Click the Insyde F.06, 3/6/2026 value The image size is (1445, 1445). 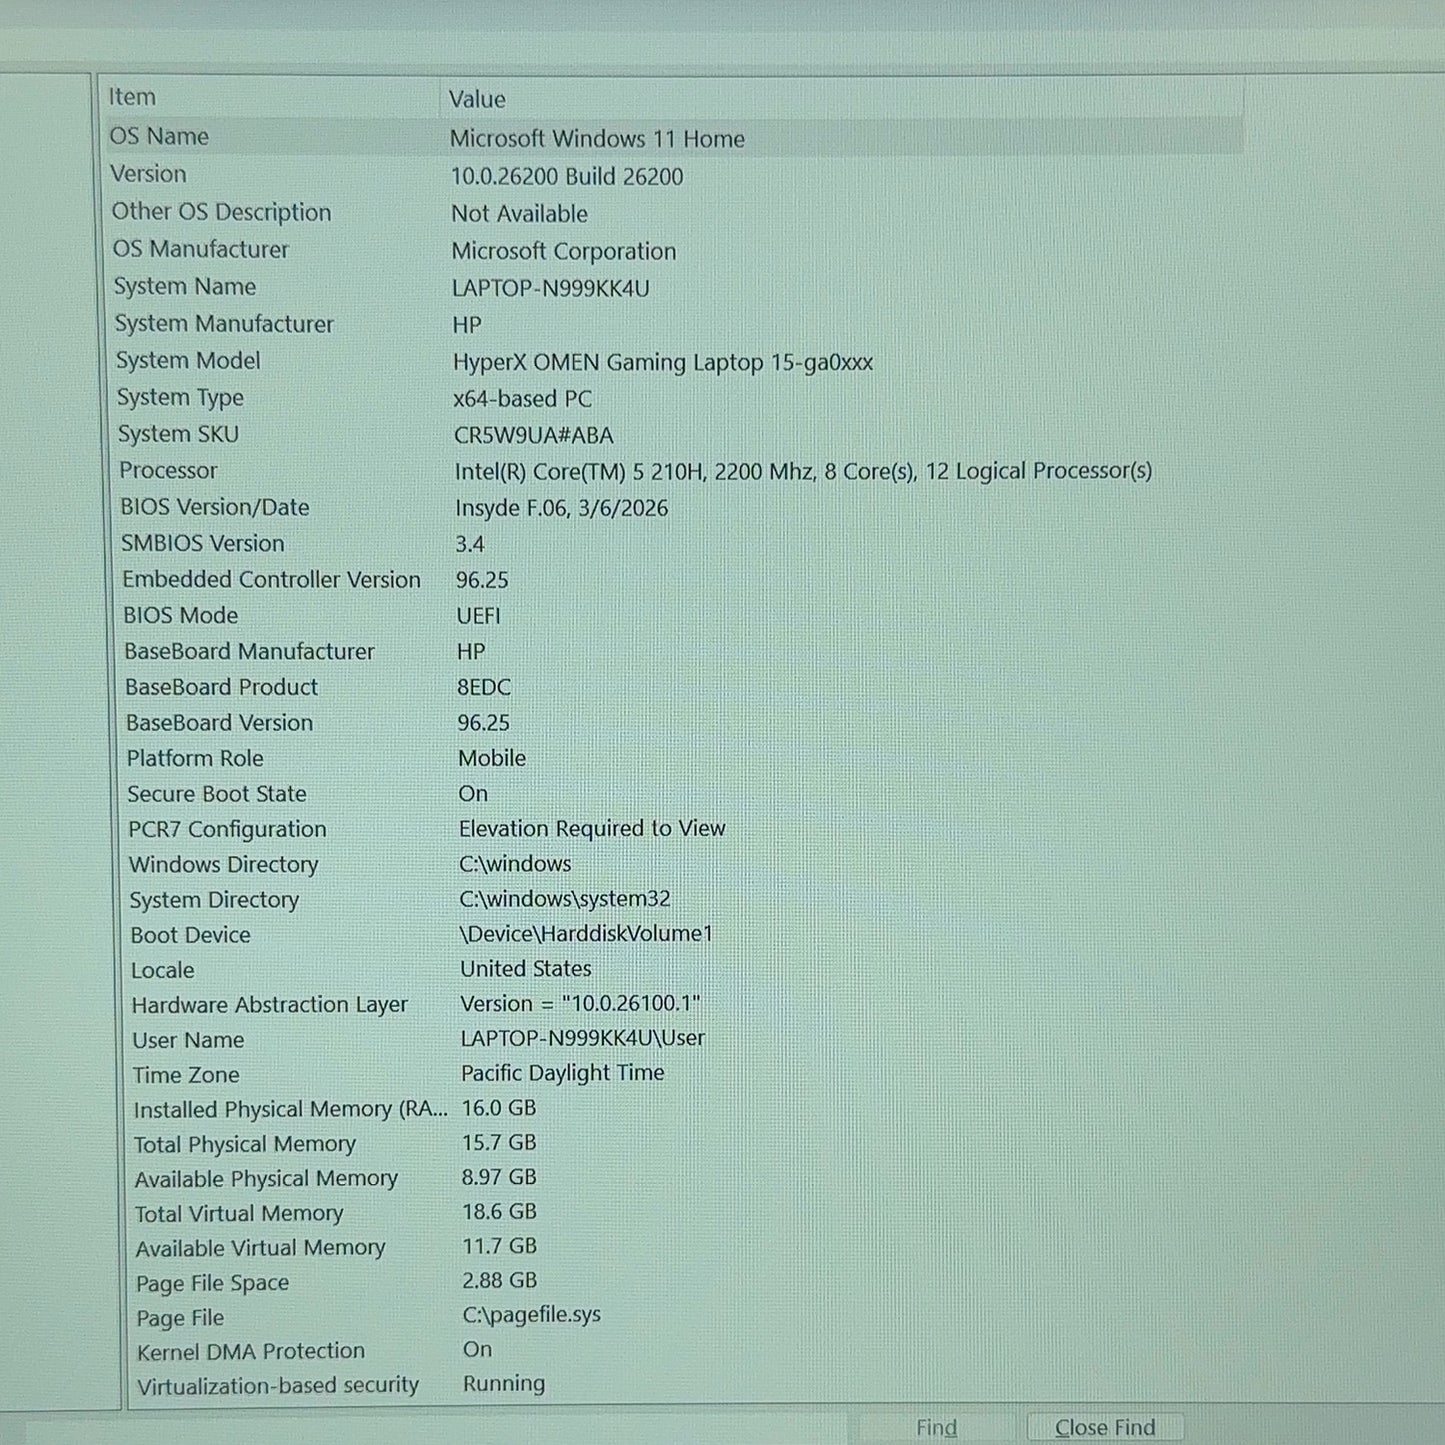click(562, 508)
